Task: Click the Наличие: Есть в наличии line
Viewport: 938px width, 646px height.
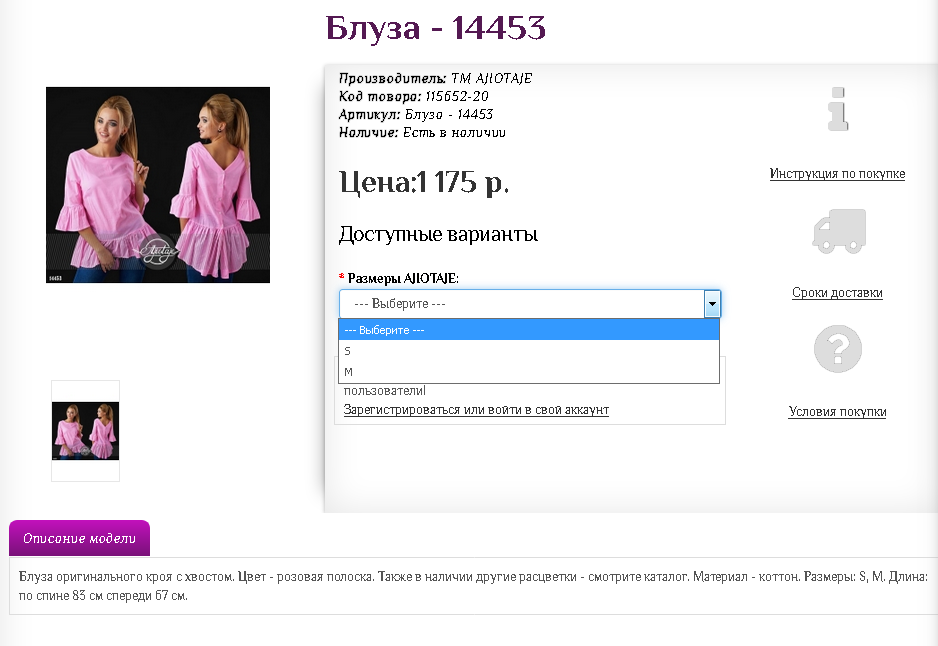Action: tap(422, 132)
